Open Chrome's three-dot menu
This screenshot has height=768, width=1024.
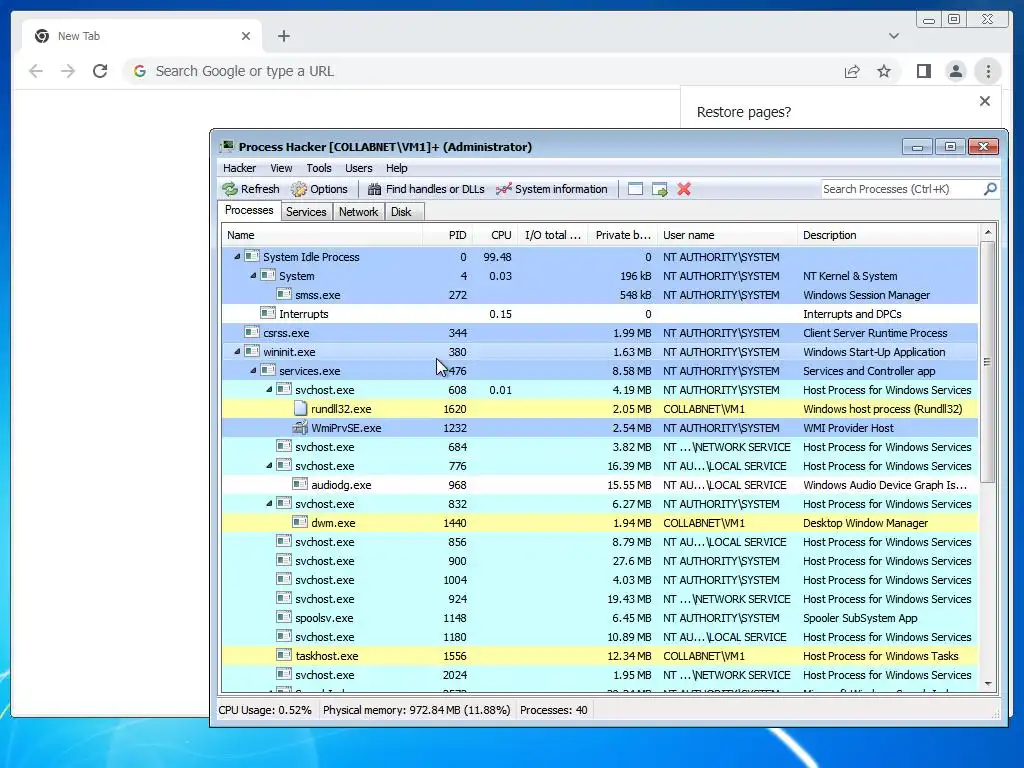pos(988,71)
